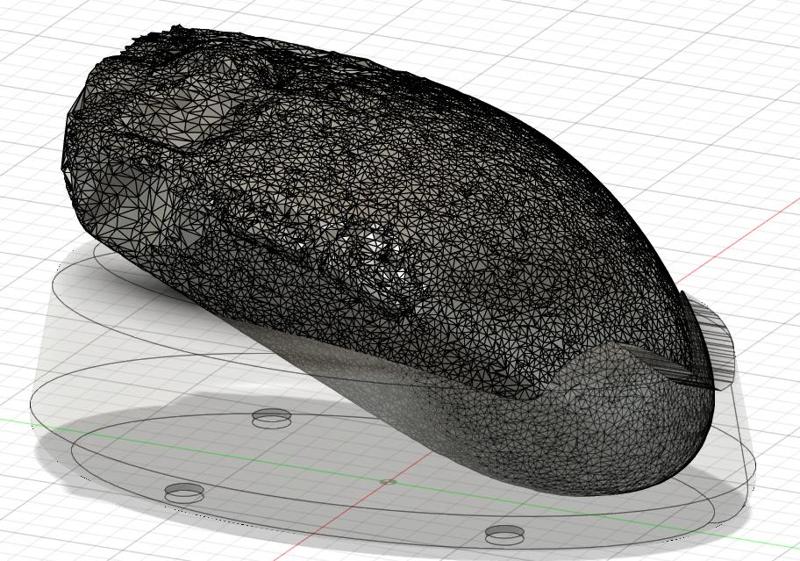This screenshot has width=800, height=561.
Task: Select the origin point where axes cross
Action: coord(388,481)
